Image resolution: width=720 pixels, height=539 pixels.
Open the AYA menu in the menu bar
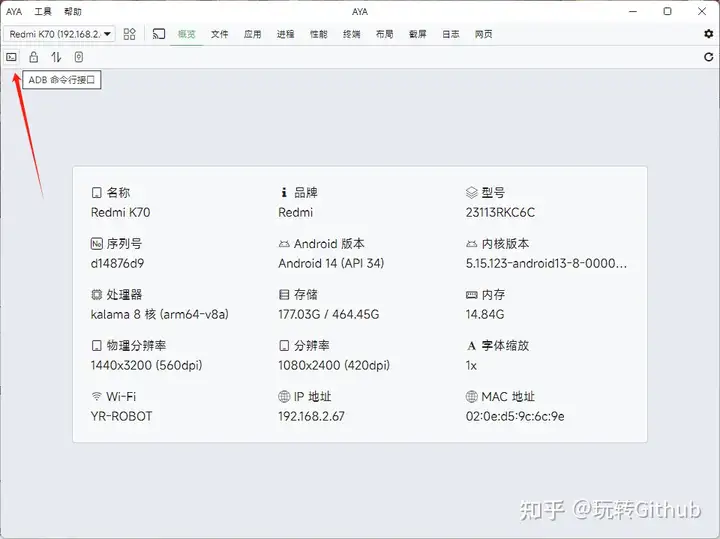[x=14, y=12]
